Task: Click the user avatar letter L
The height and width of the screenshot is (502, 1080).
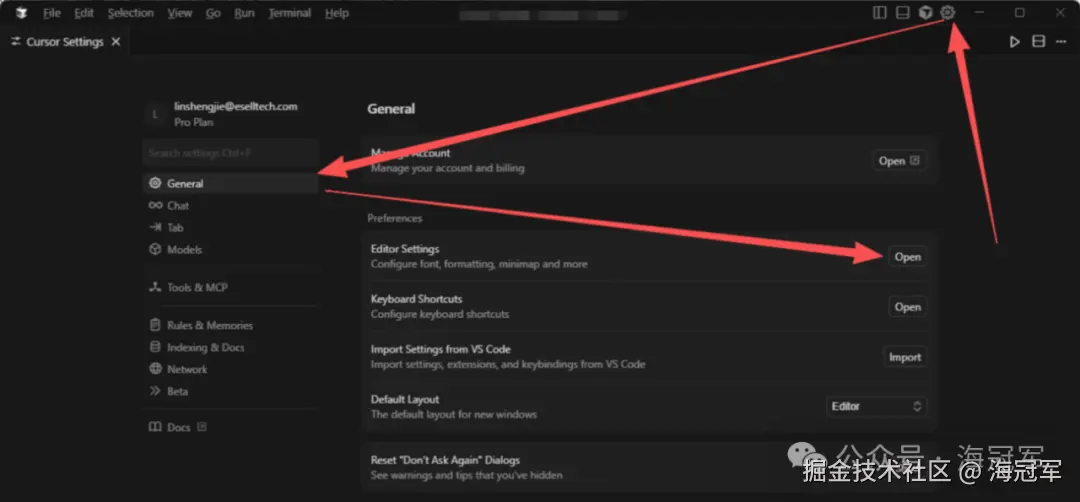Action: tap(155, 114)
